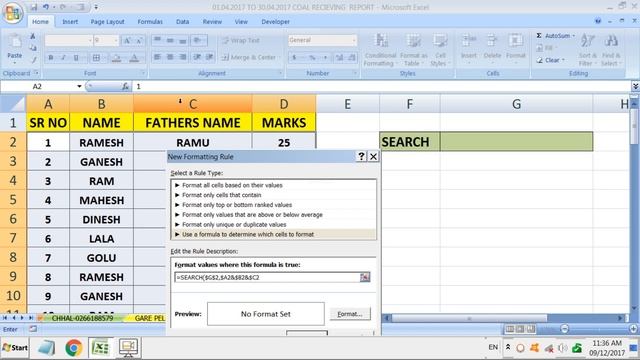Close the New Formatting Rule dialog
Screen dimensions: 640x360
[373, 157]
